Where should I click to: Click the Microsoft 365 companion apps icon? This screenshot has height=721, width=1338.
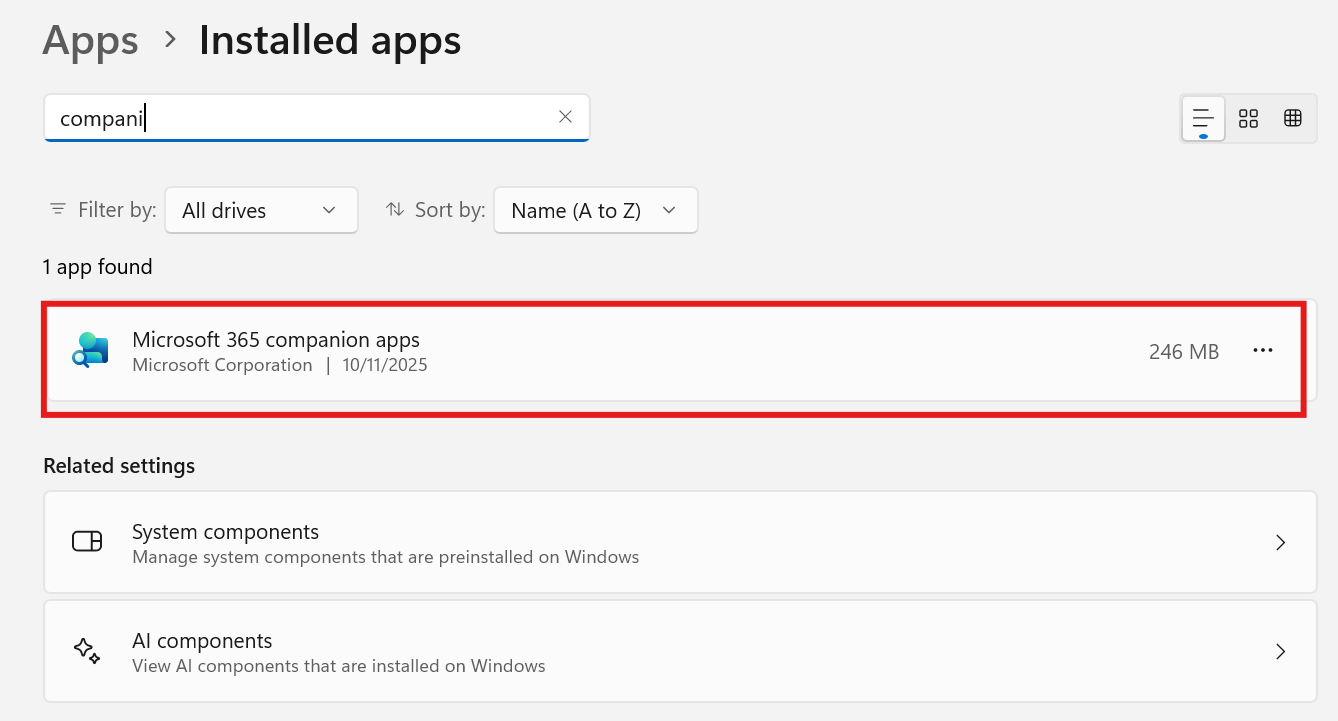point(89,350)
